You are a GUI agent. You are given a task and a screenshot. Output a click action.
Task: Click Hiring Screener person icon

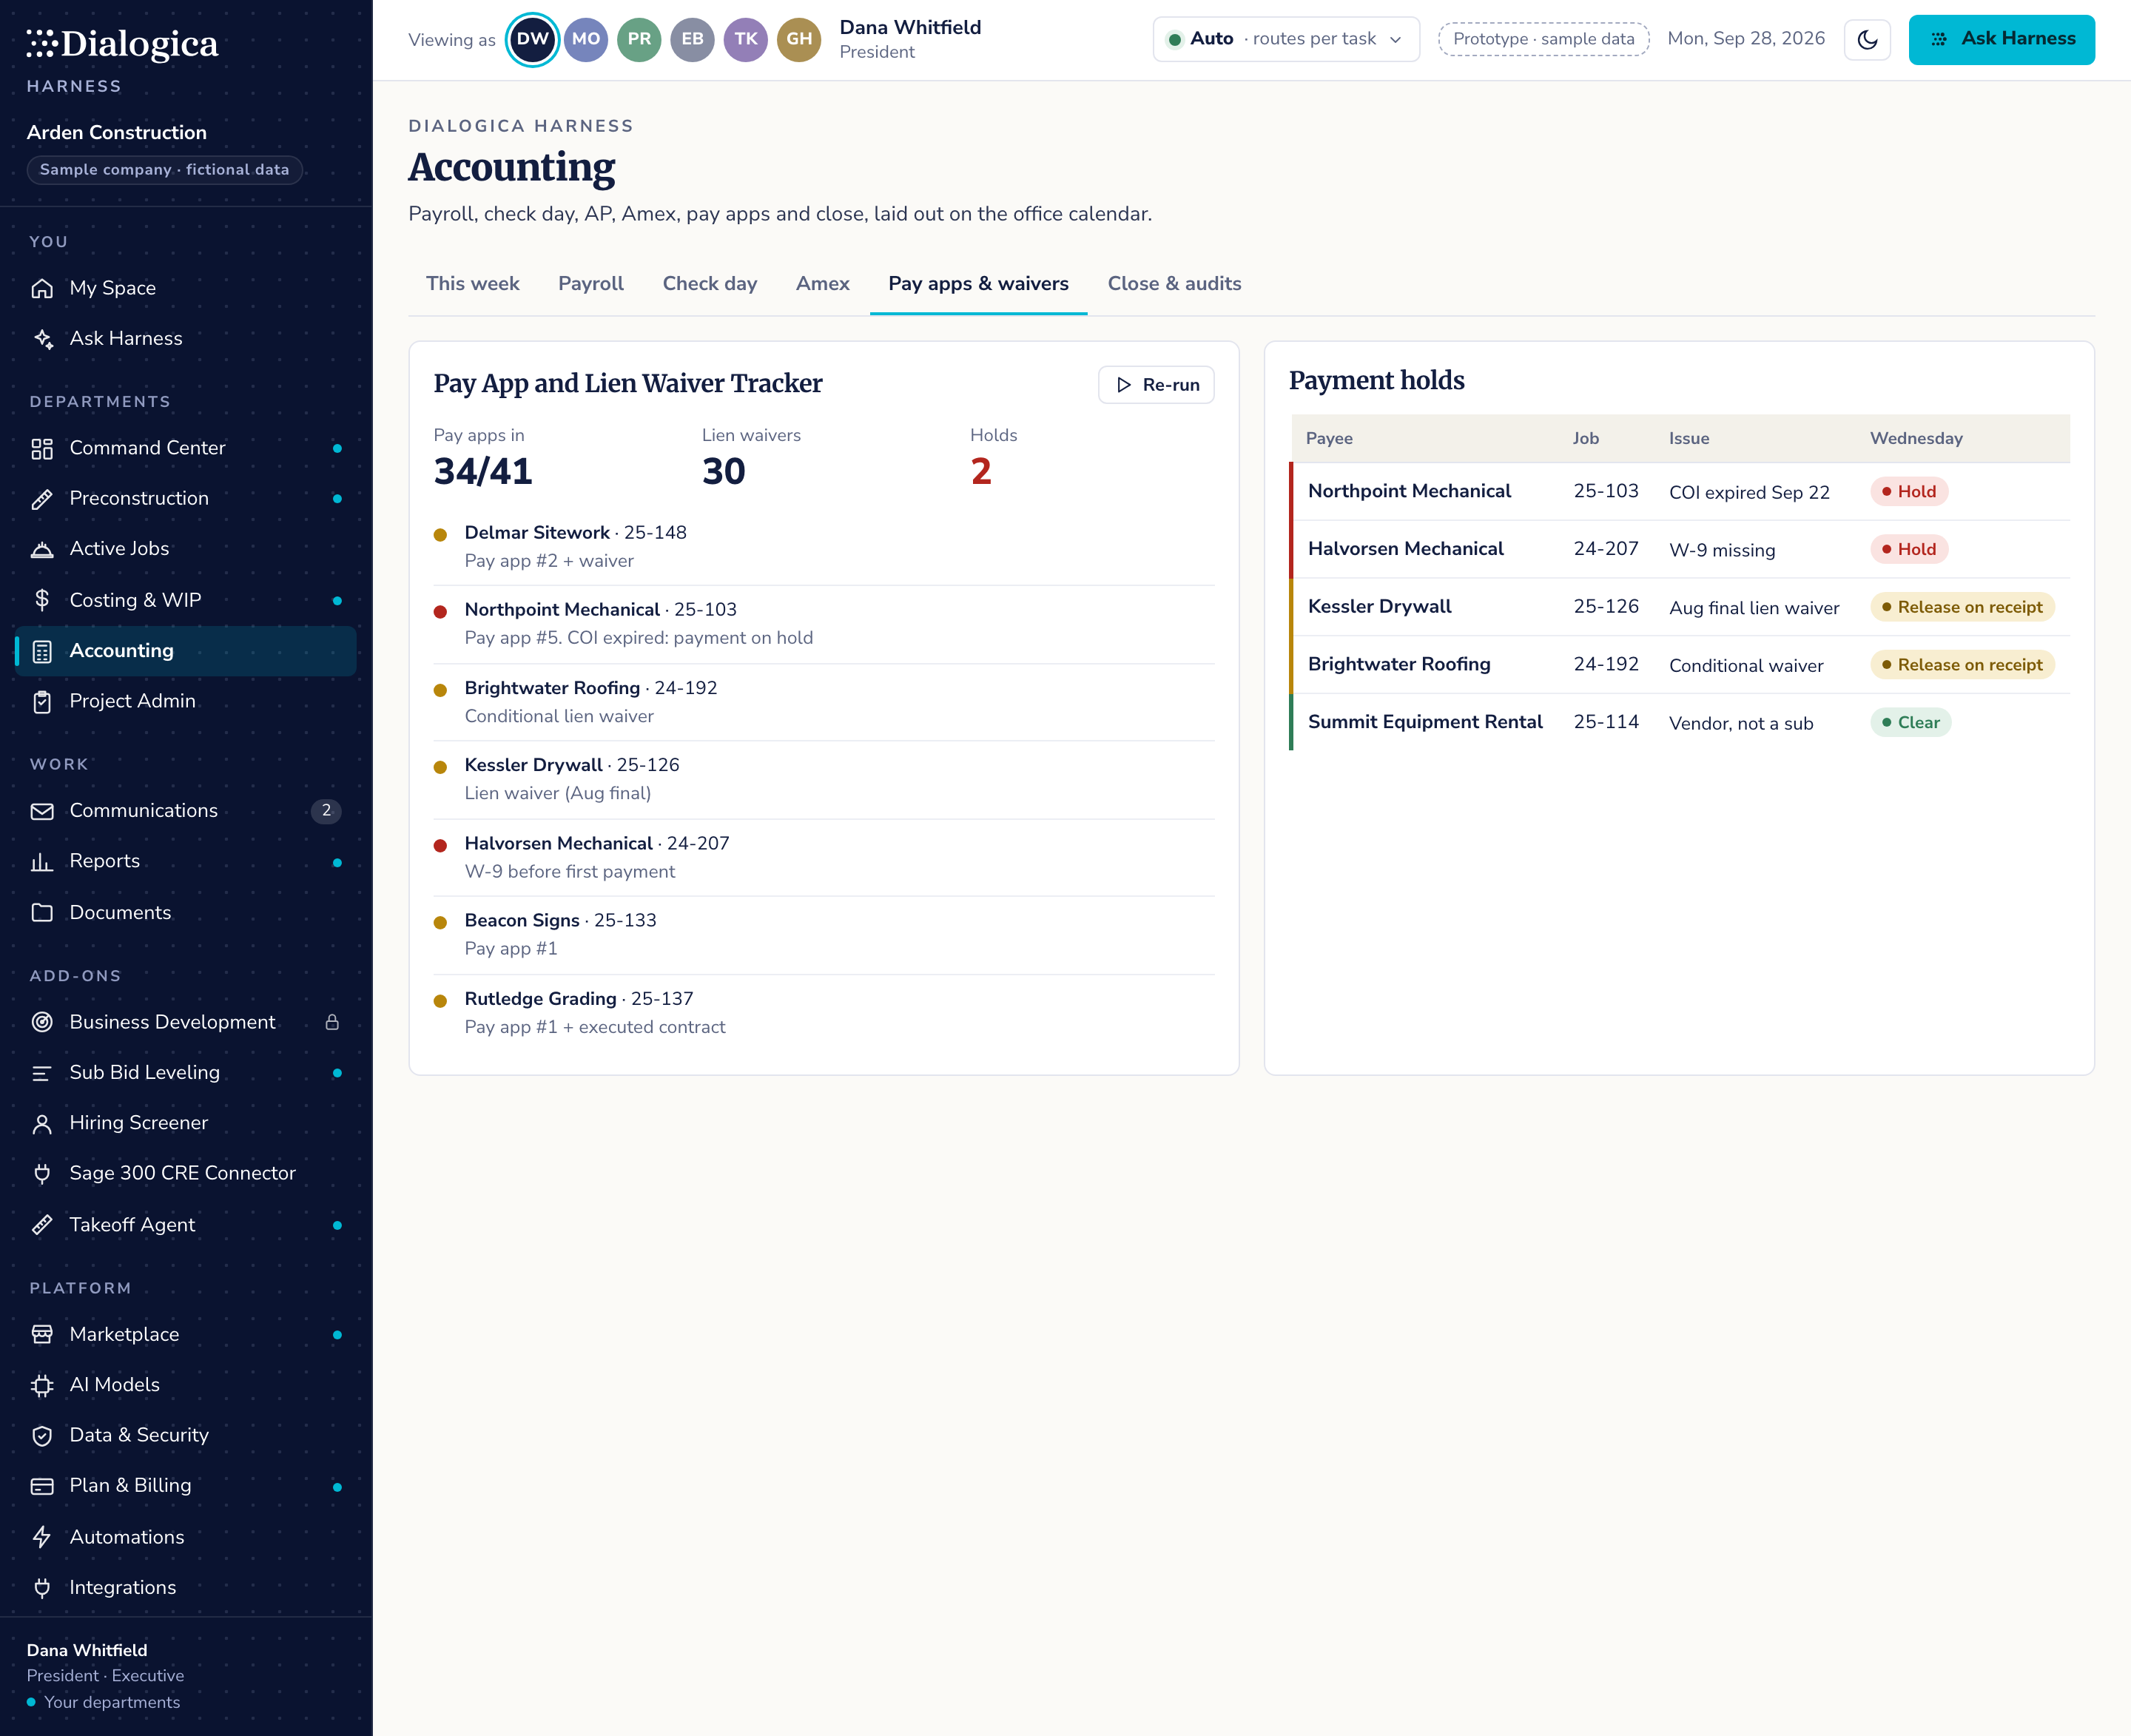(42, 1124)
